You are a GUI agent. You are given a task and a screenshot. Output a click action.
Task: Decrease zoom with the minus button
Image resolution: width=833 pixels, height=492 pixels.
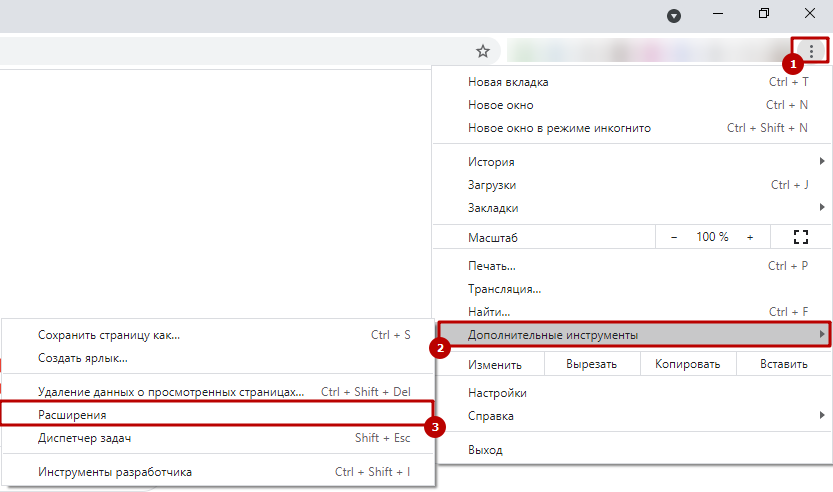(674, 237)
